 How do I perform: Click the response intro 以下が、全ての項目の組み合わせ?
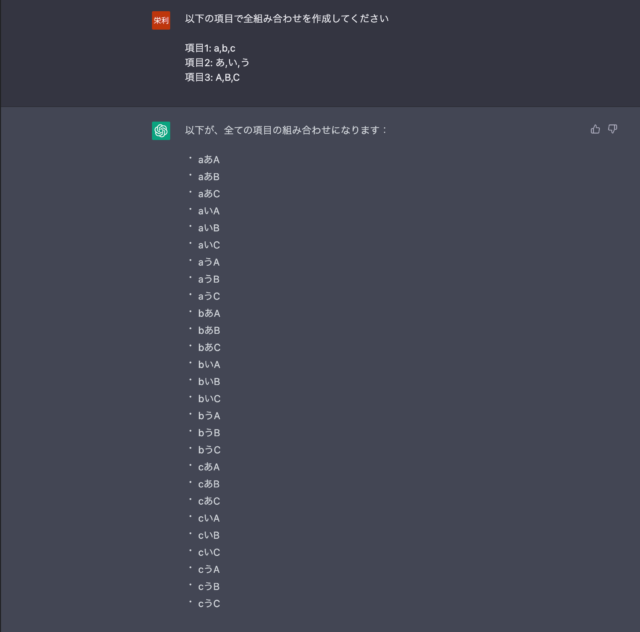point(287,130)
